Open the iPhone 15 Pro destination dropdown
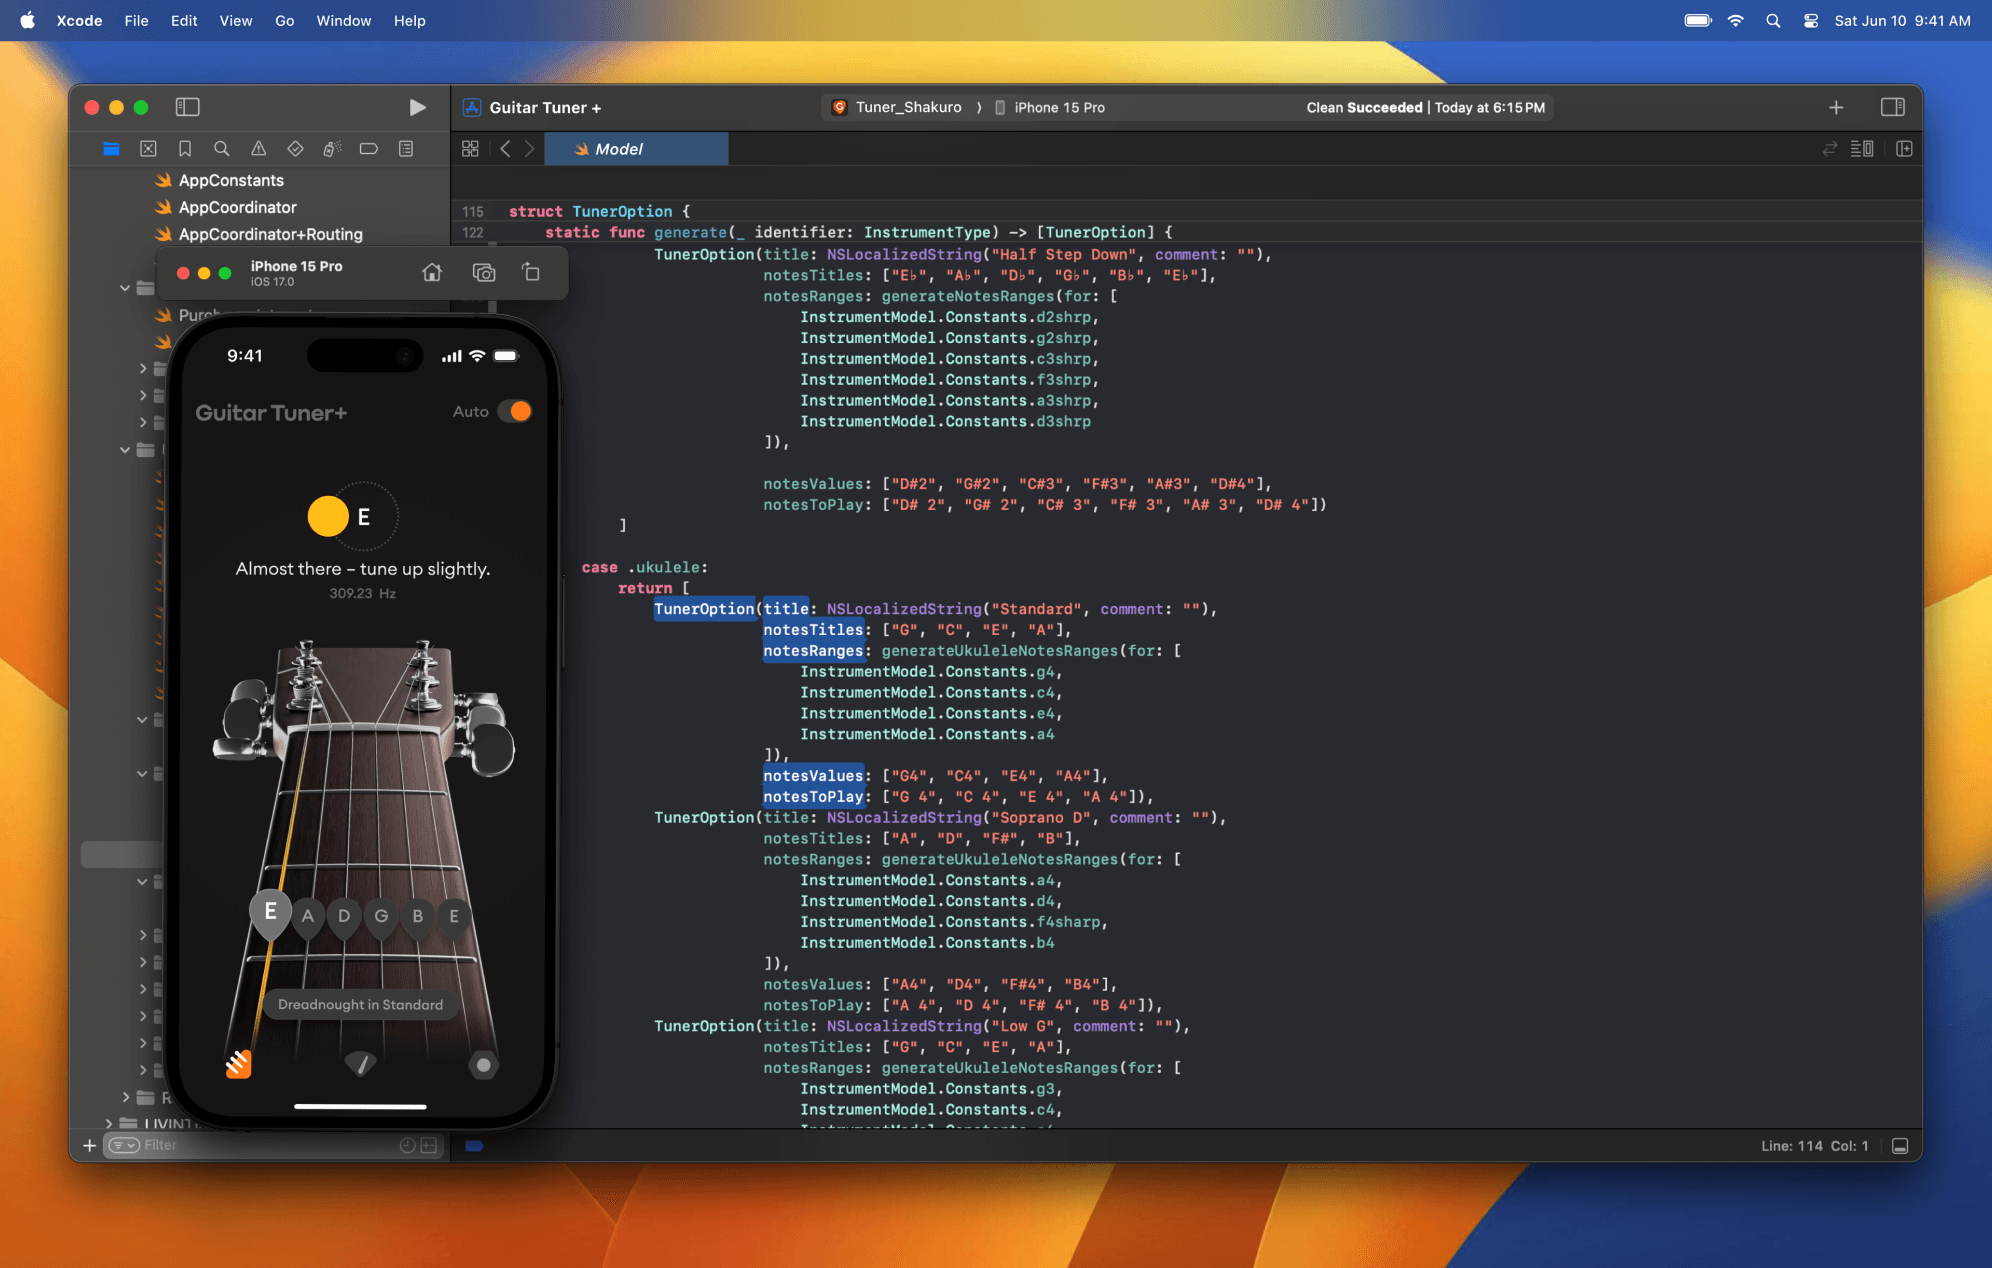The width and height of the screenshot is (1992, 1268). click(x=1058, y=107)
